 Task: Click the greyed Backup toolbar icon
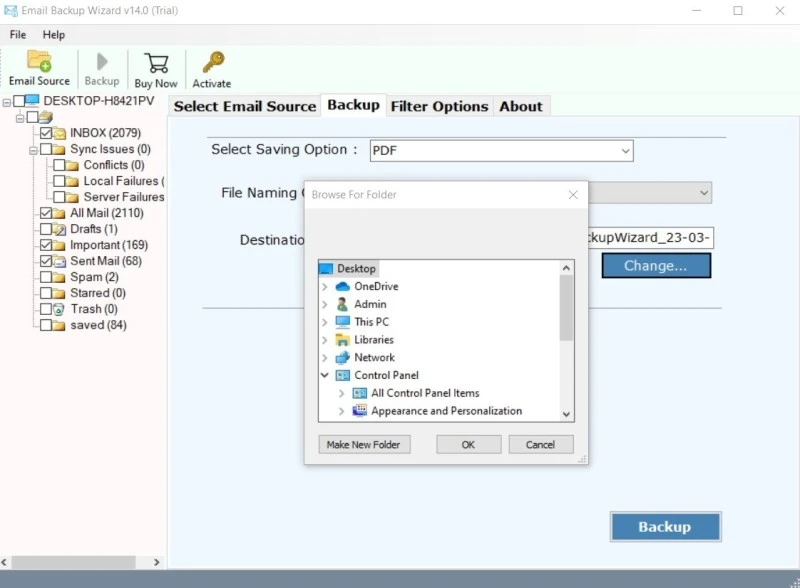tap(101, 64)
